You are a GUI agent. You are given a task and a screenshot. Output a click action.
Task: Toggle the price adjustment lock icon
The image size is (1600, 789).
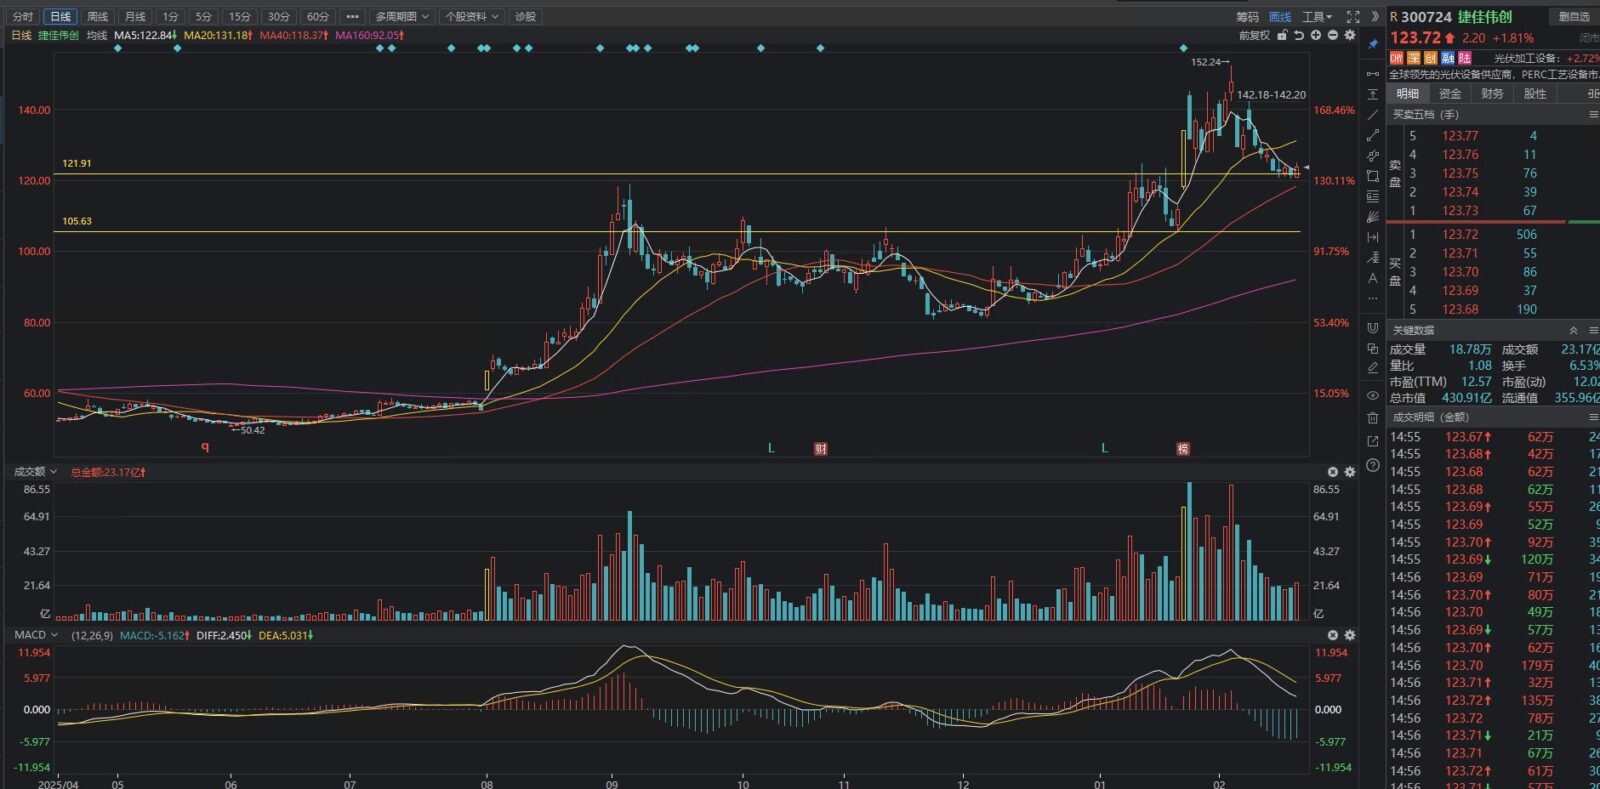(x=1282, y=35)
